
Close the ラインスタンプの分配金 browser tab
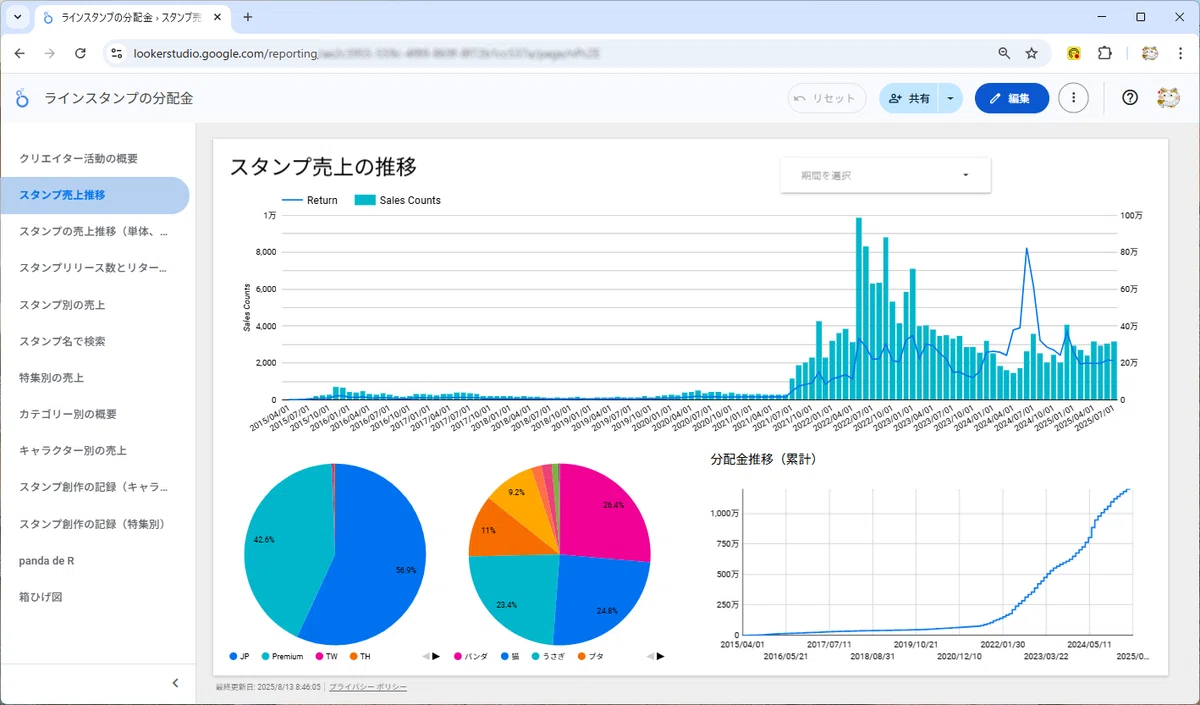click(x=219, y=17)
